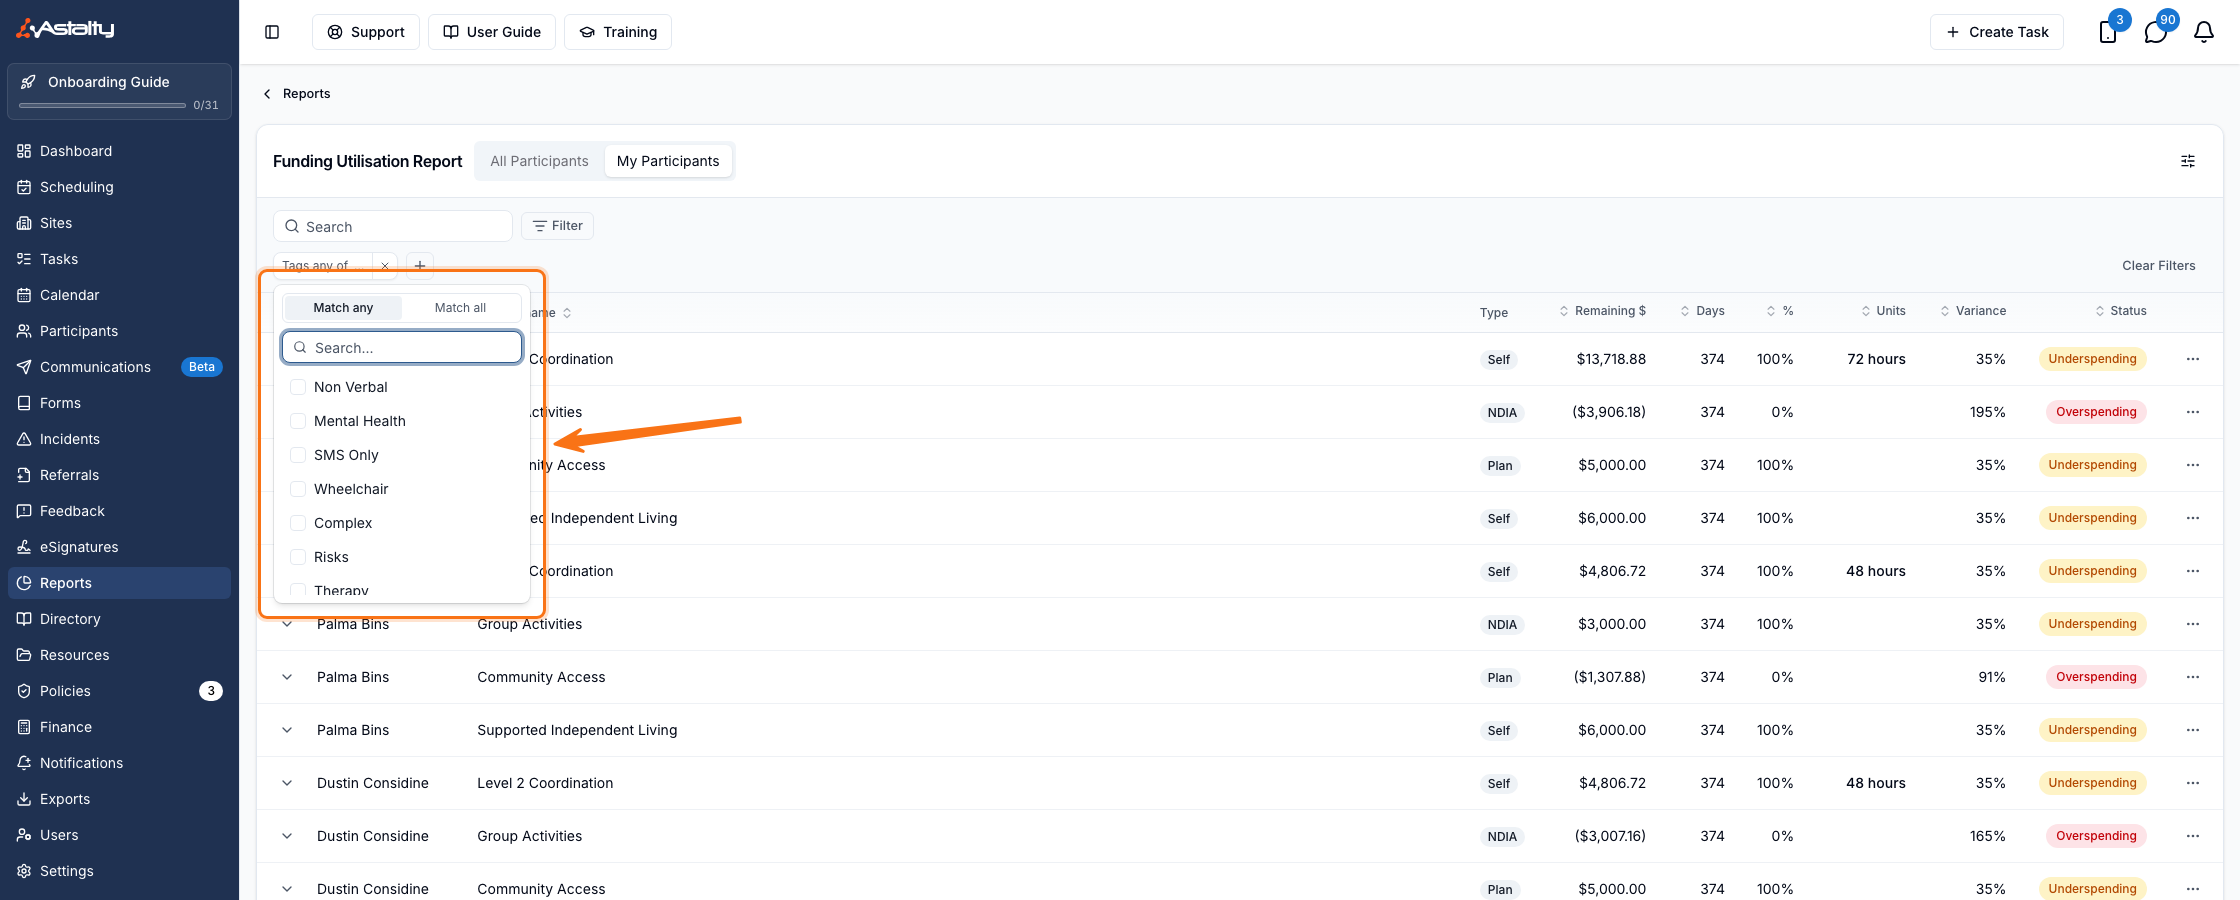Open Scheduling in the sidebar
2240x900 pixels.
[119, 187]
